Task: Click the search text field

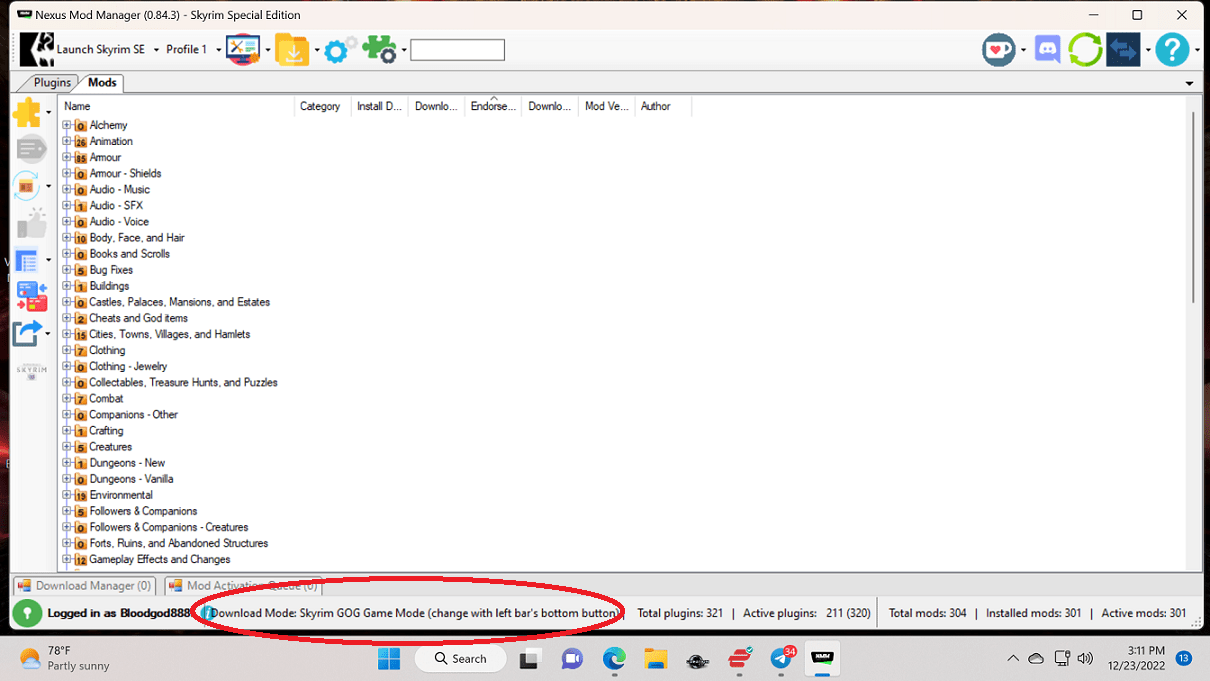Action: pyautogui.click(x=457, y=49)
